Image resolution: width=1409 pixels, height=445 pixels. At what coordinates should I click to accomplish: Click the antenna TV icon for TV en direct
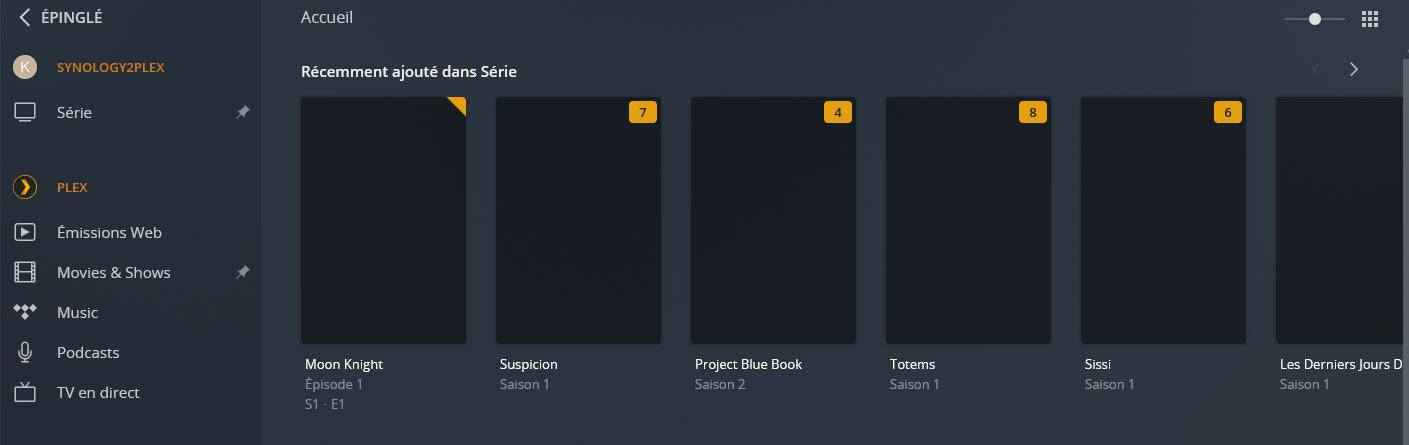click(x=25, y=392)
